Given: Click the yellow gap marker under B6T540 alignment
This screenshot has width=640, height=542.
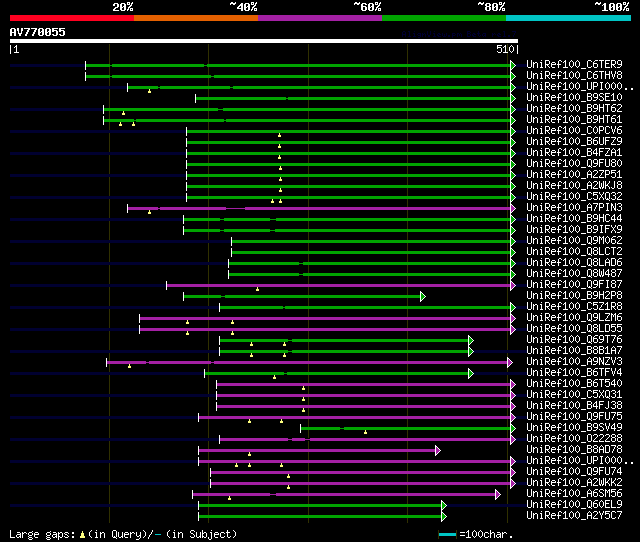Looking at the screenshot, I should 303,388.
